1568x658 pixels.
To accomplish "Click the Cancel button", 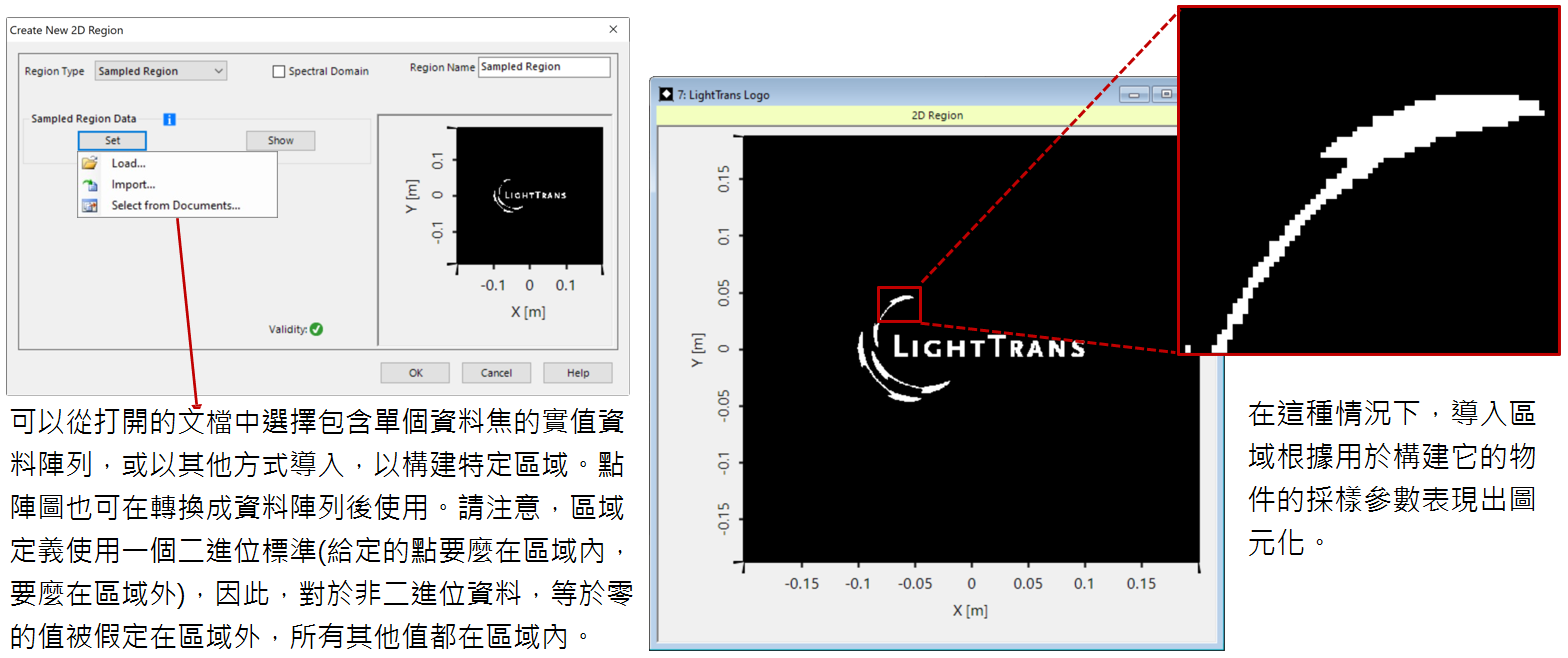I will pos(496,373).
